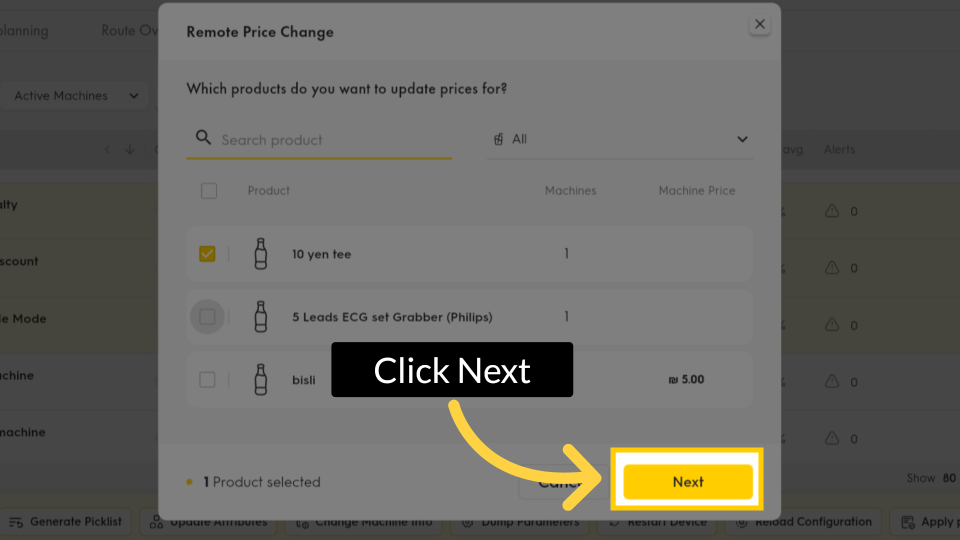The width and height of the screenshot is (960, 540).
Task: Close the Remote Price Change dialog
Action: tap(760, 24)
